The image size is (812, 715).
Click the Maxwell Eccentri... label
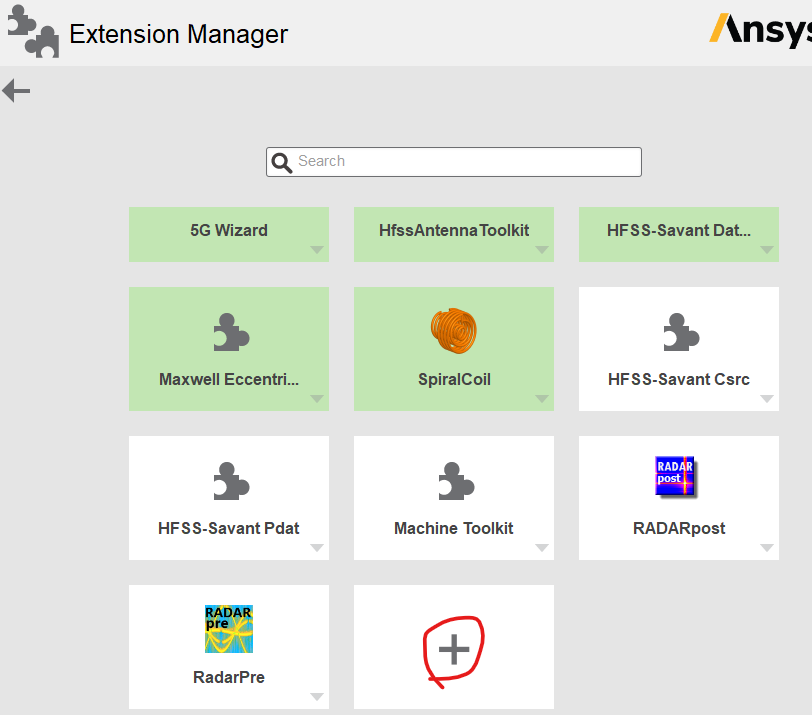[229, 380]
